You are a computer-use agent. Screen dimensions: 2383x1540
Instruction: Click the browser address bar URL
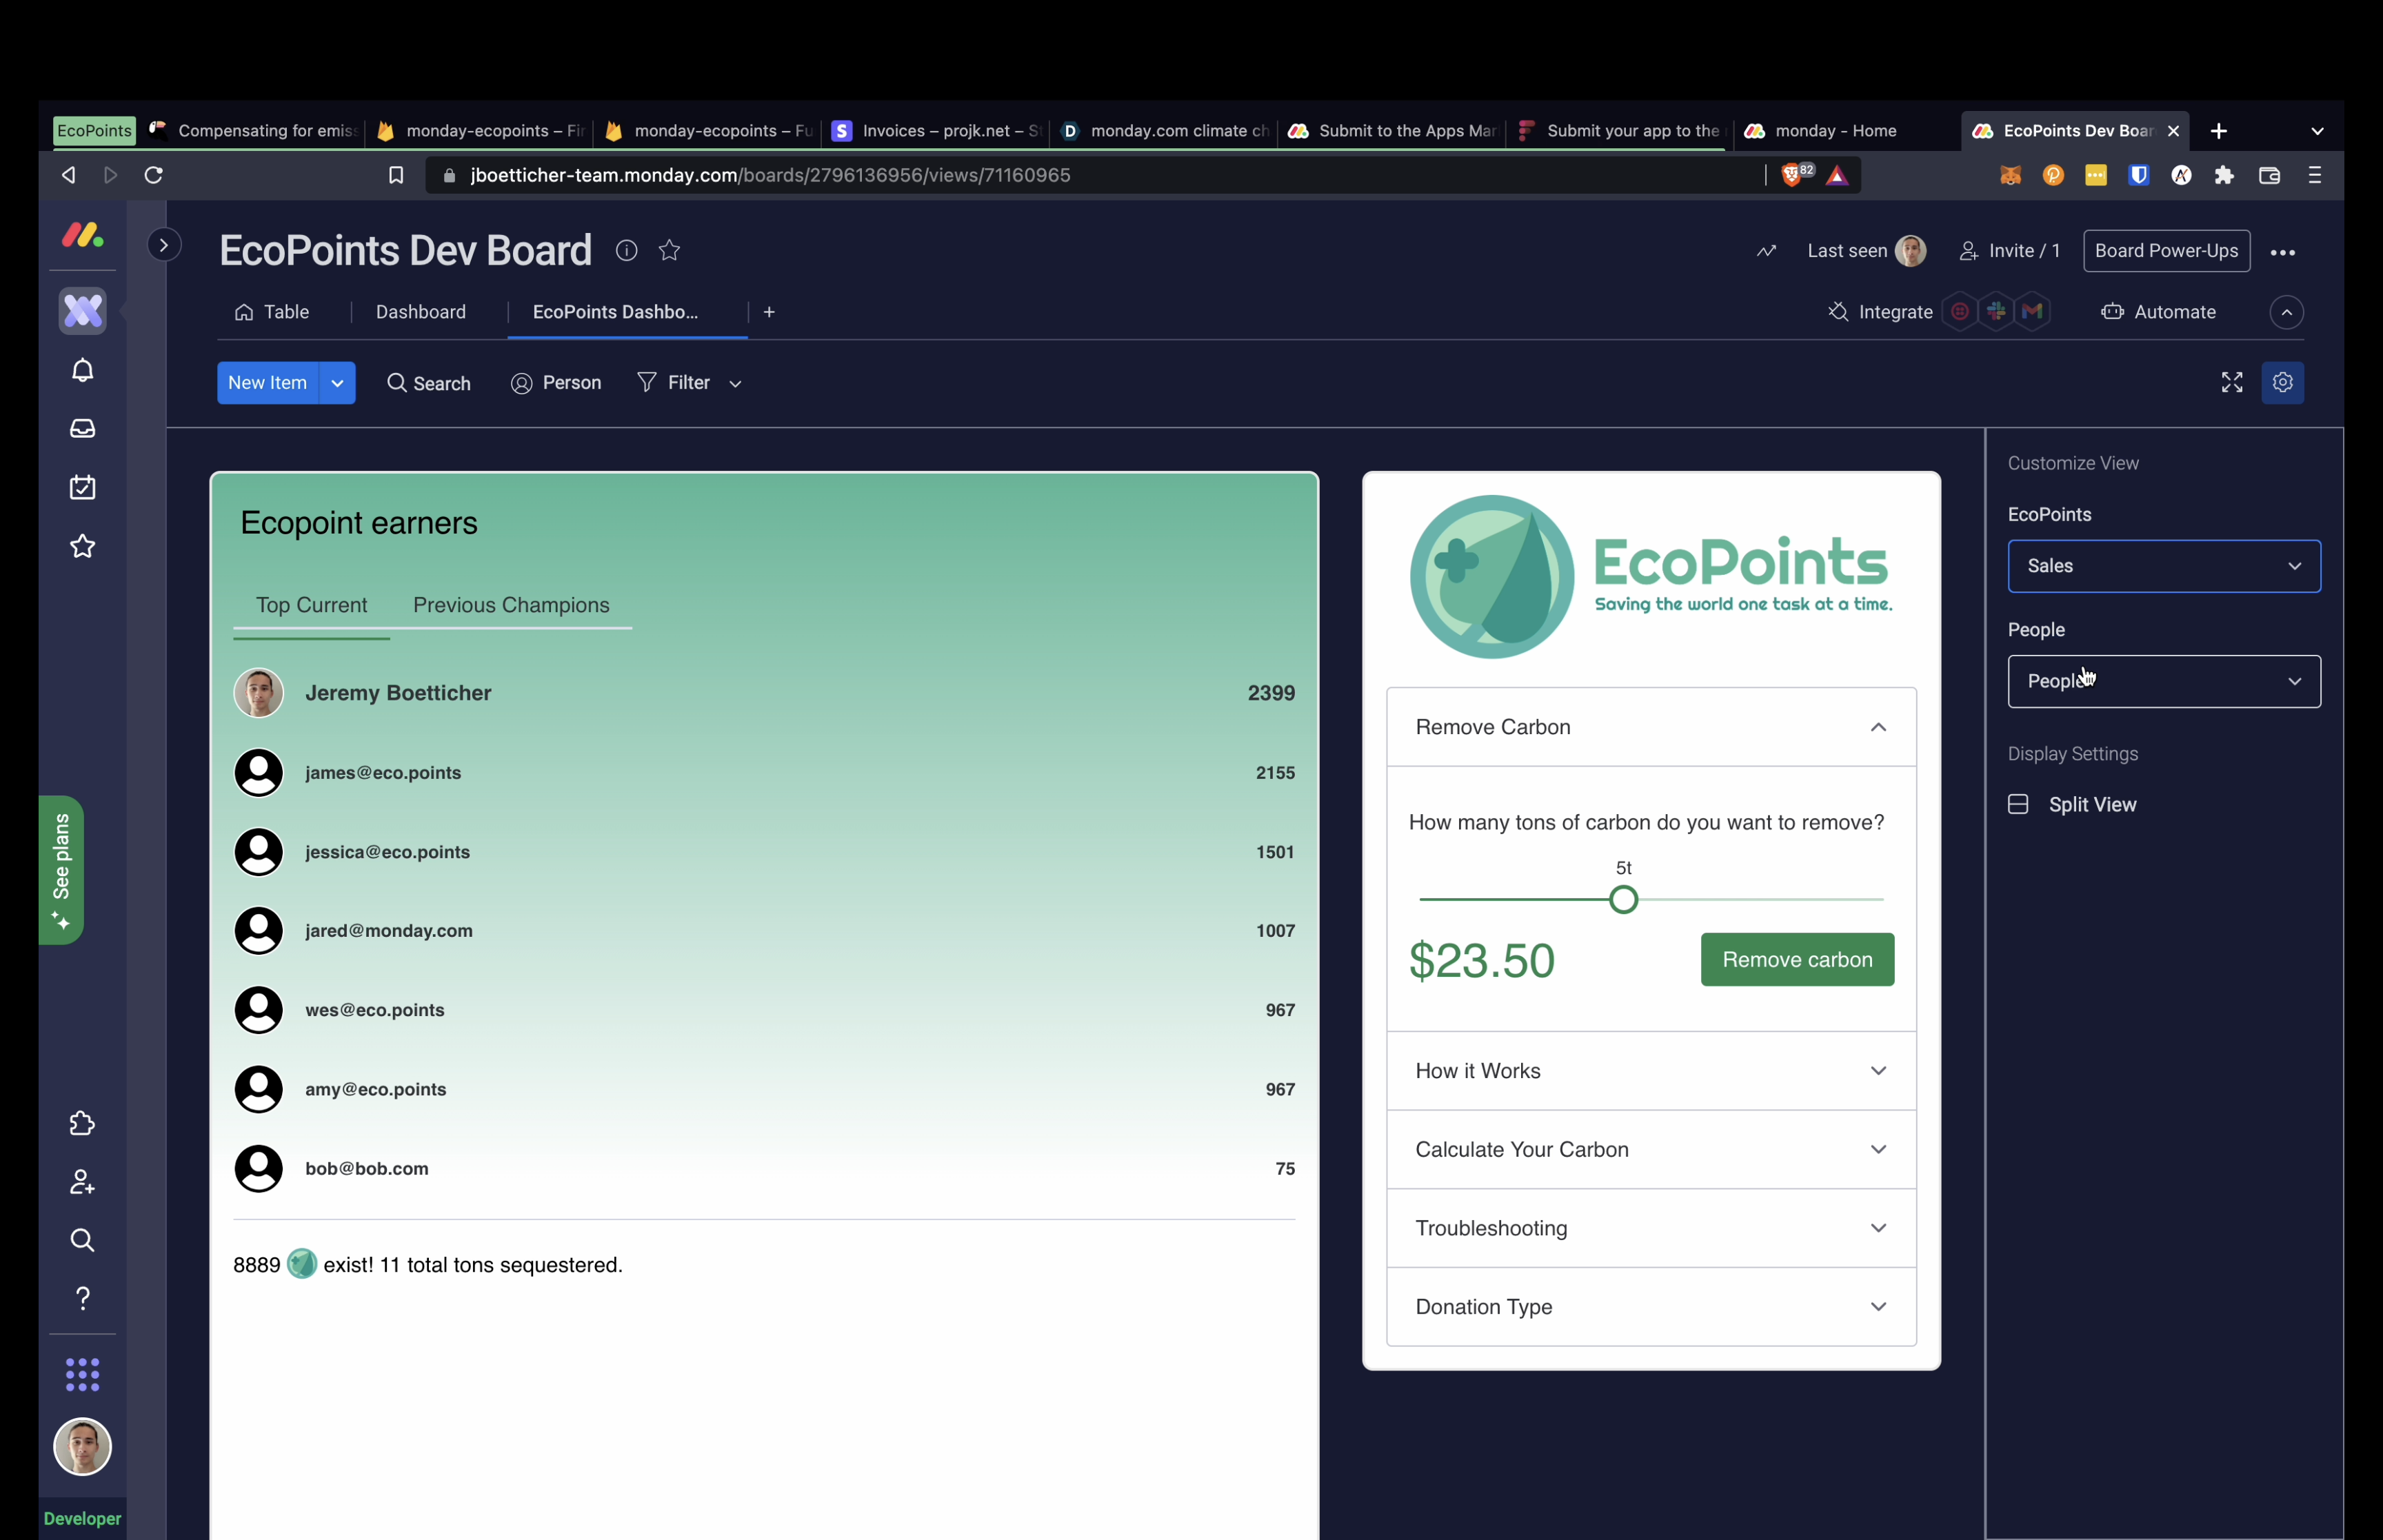coord(770,176)
